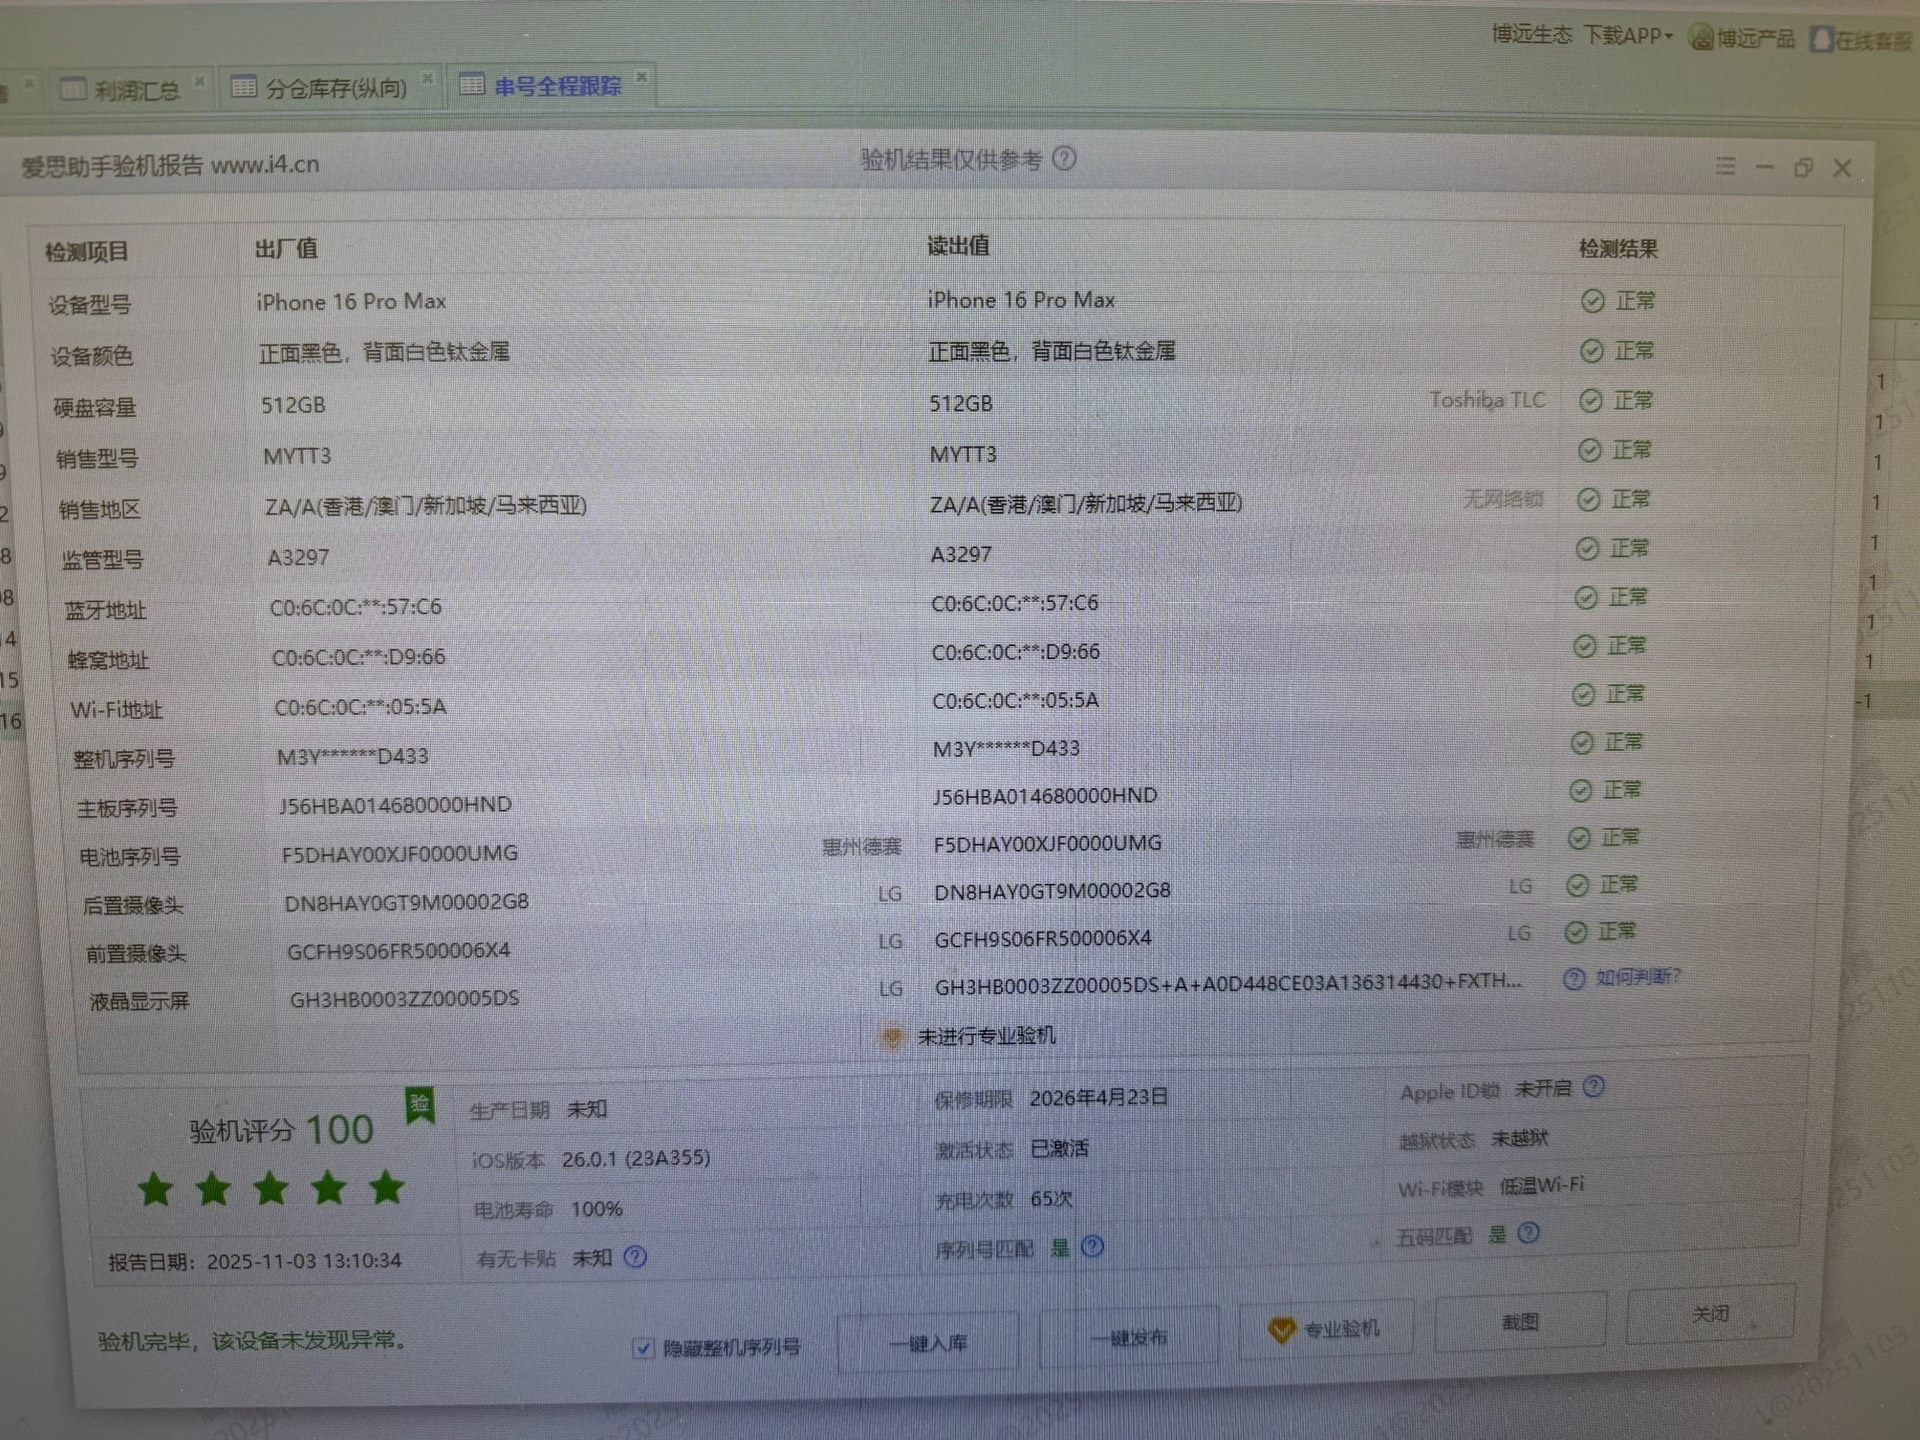Click help icon beside 有无卡贴
This screenshot has height=1440, width=1920.
point(635,1256)
